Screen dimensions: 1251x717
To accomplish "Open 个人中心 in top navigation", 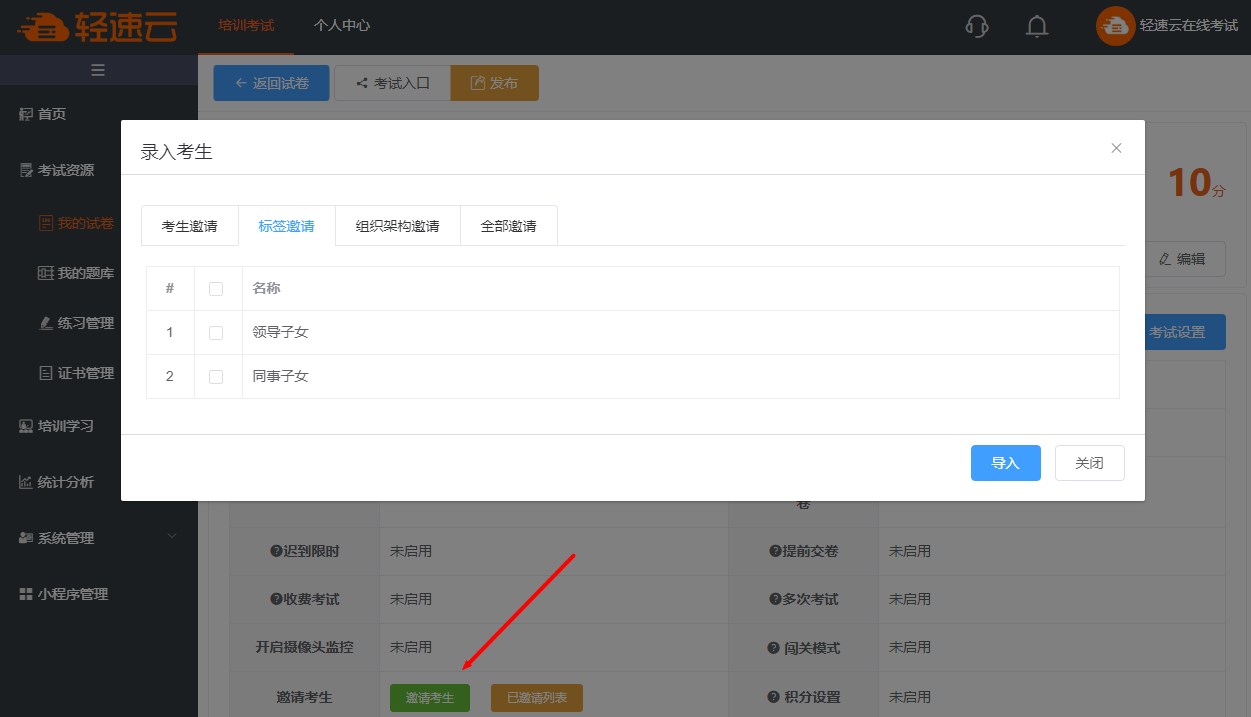I will tap(342, 26).
